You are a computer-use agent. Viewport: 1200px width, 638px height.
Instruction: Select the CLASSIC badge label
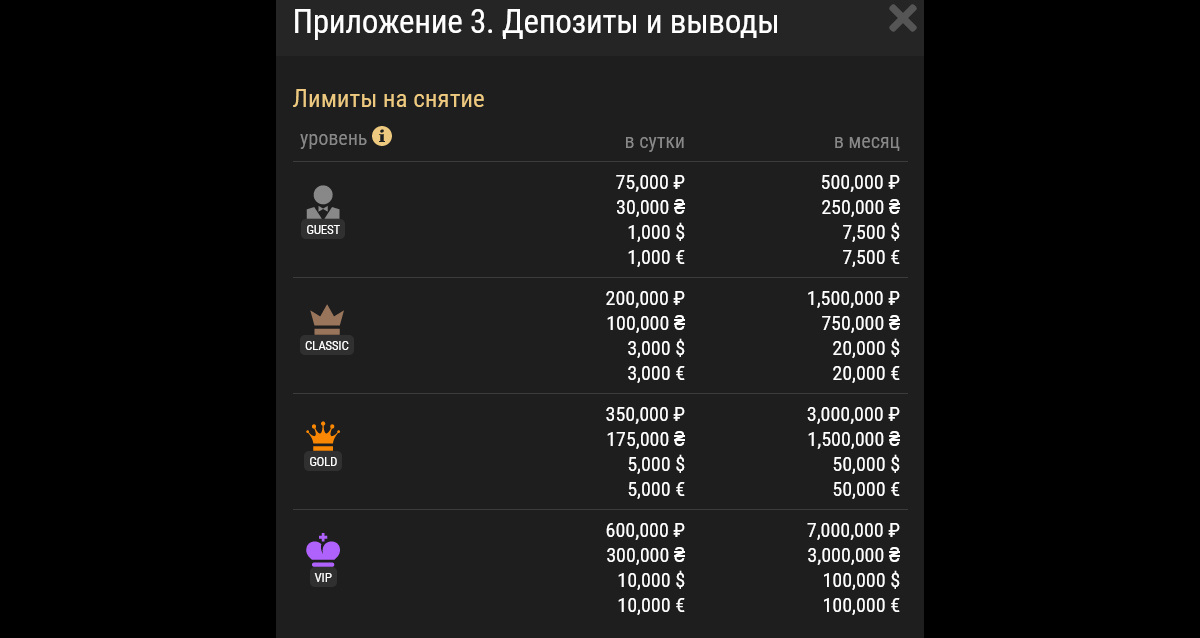(x=326, y=345)
